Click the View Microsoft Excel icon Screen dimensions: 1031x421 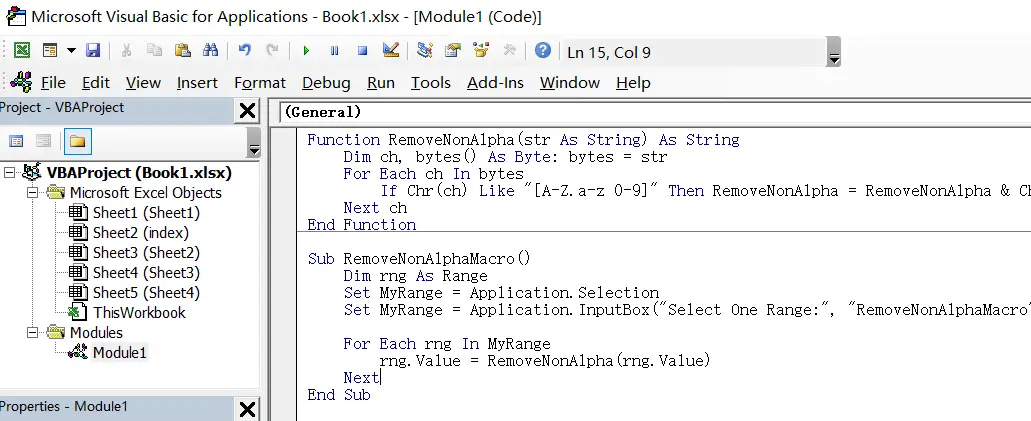click(22, 50)
